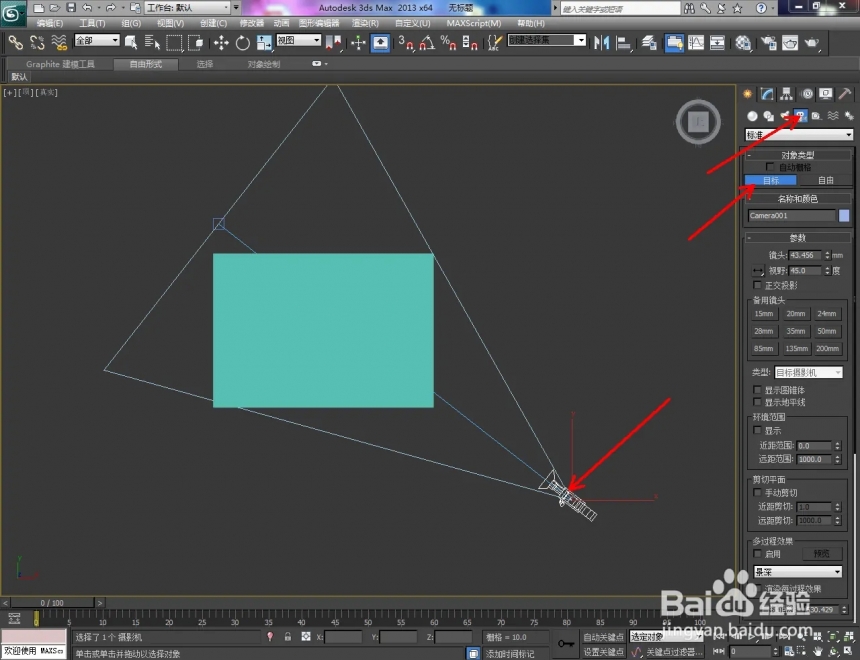Click the 自由 camera button
860x660 pixels.
click(x=825, y=180)
